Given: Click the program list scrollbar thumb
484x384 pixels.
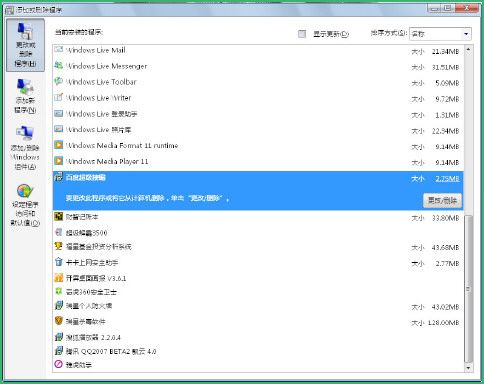Looking at the screenshot, I should [x=468, y=289].
